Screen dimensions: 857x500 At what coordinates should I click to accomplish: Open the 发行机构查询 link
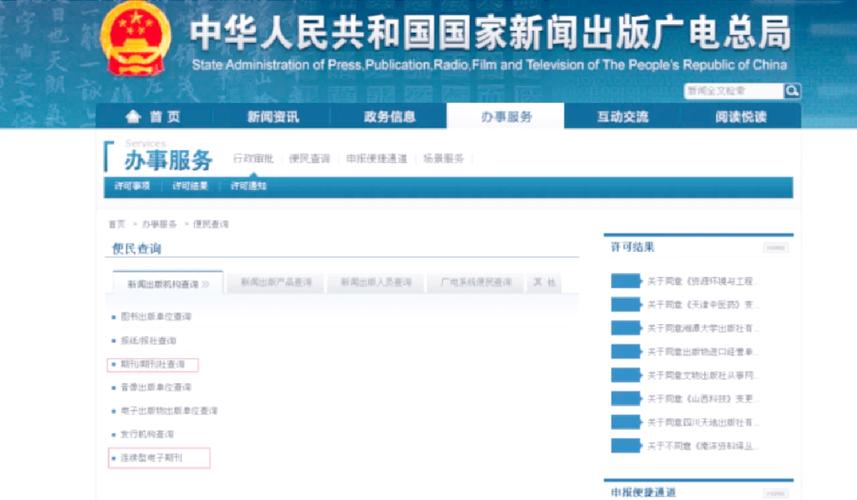point(147,434)
